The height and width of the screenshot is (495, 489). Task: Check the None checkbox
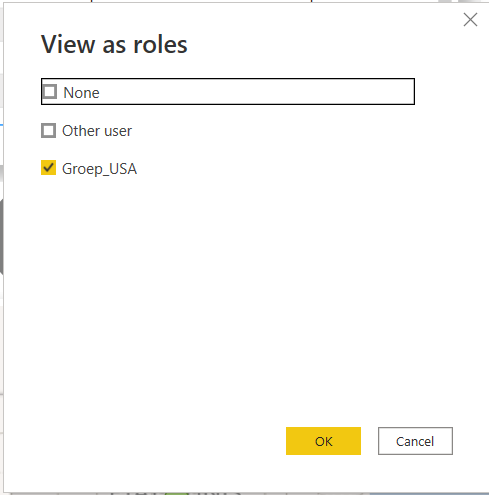(x=50, y=92)
